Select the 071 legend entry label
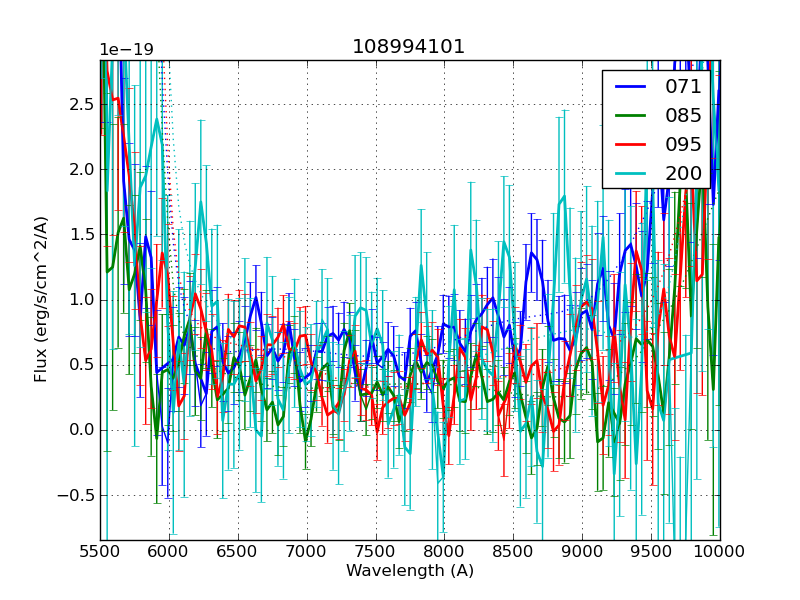This screenshot has height=600, width=800. click(x=683, y=87)
